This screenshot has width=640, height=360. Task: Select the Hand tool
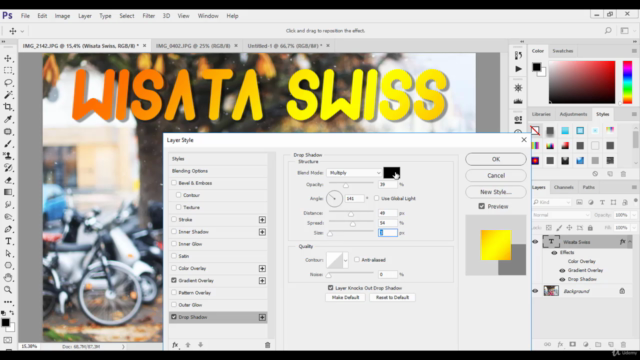(x=8, y=278)
